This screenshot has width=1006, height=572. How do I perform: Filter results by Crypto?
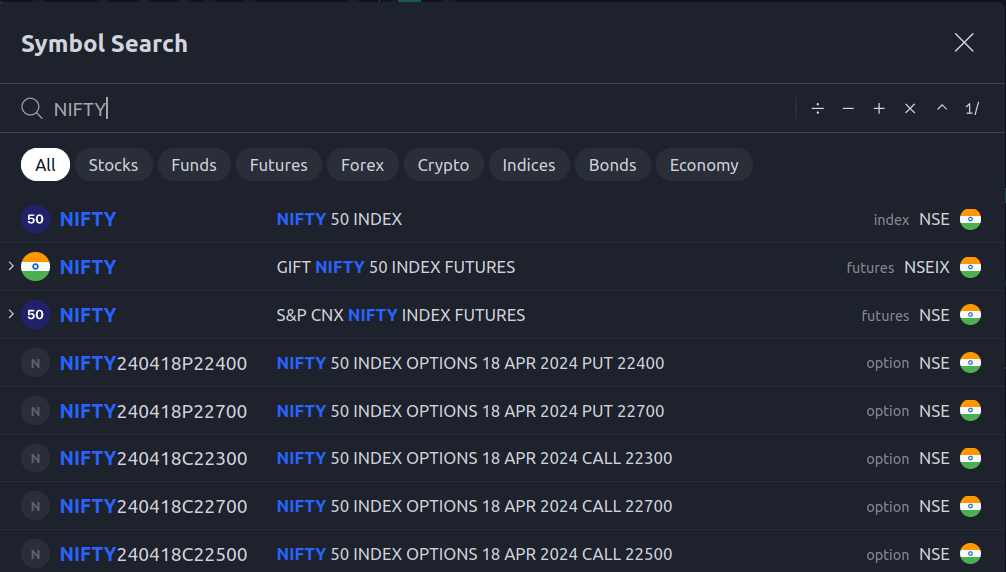click(x=443, y=165)
